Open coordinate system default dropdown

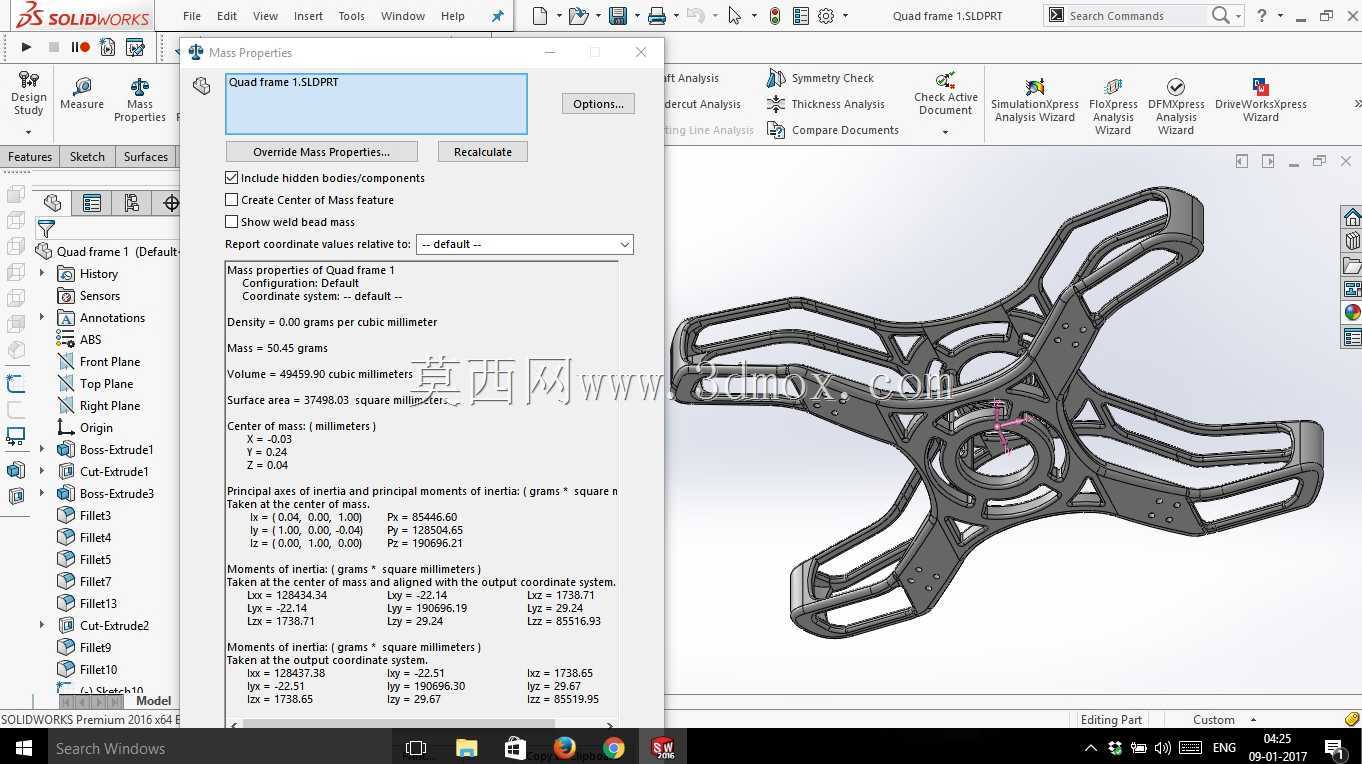[525, 244]
